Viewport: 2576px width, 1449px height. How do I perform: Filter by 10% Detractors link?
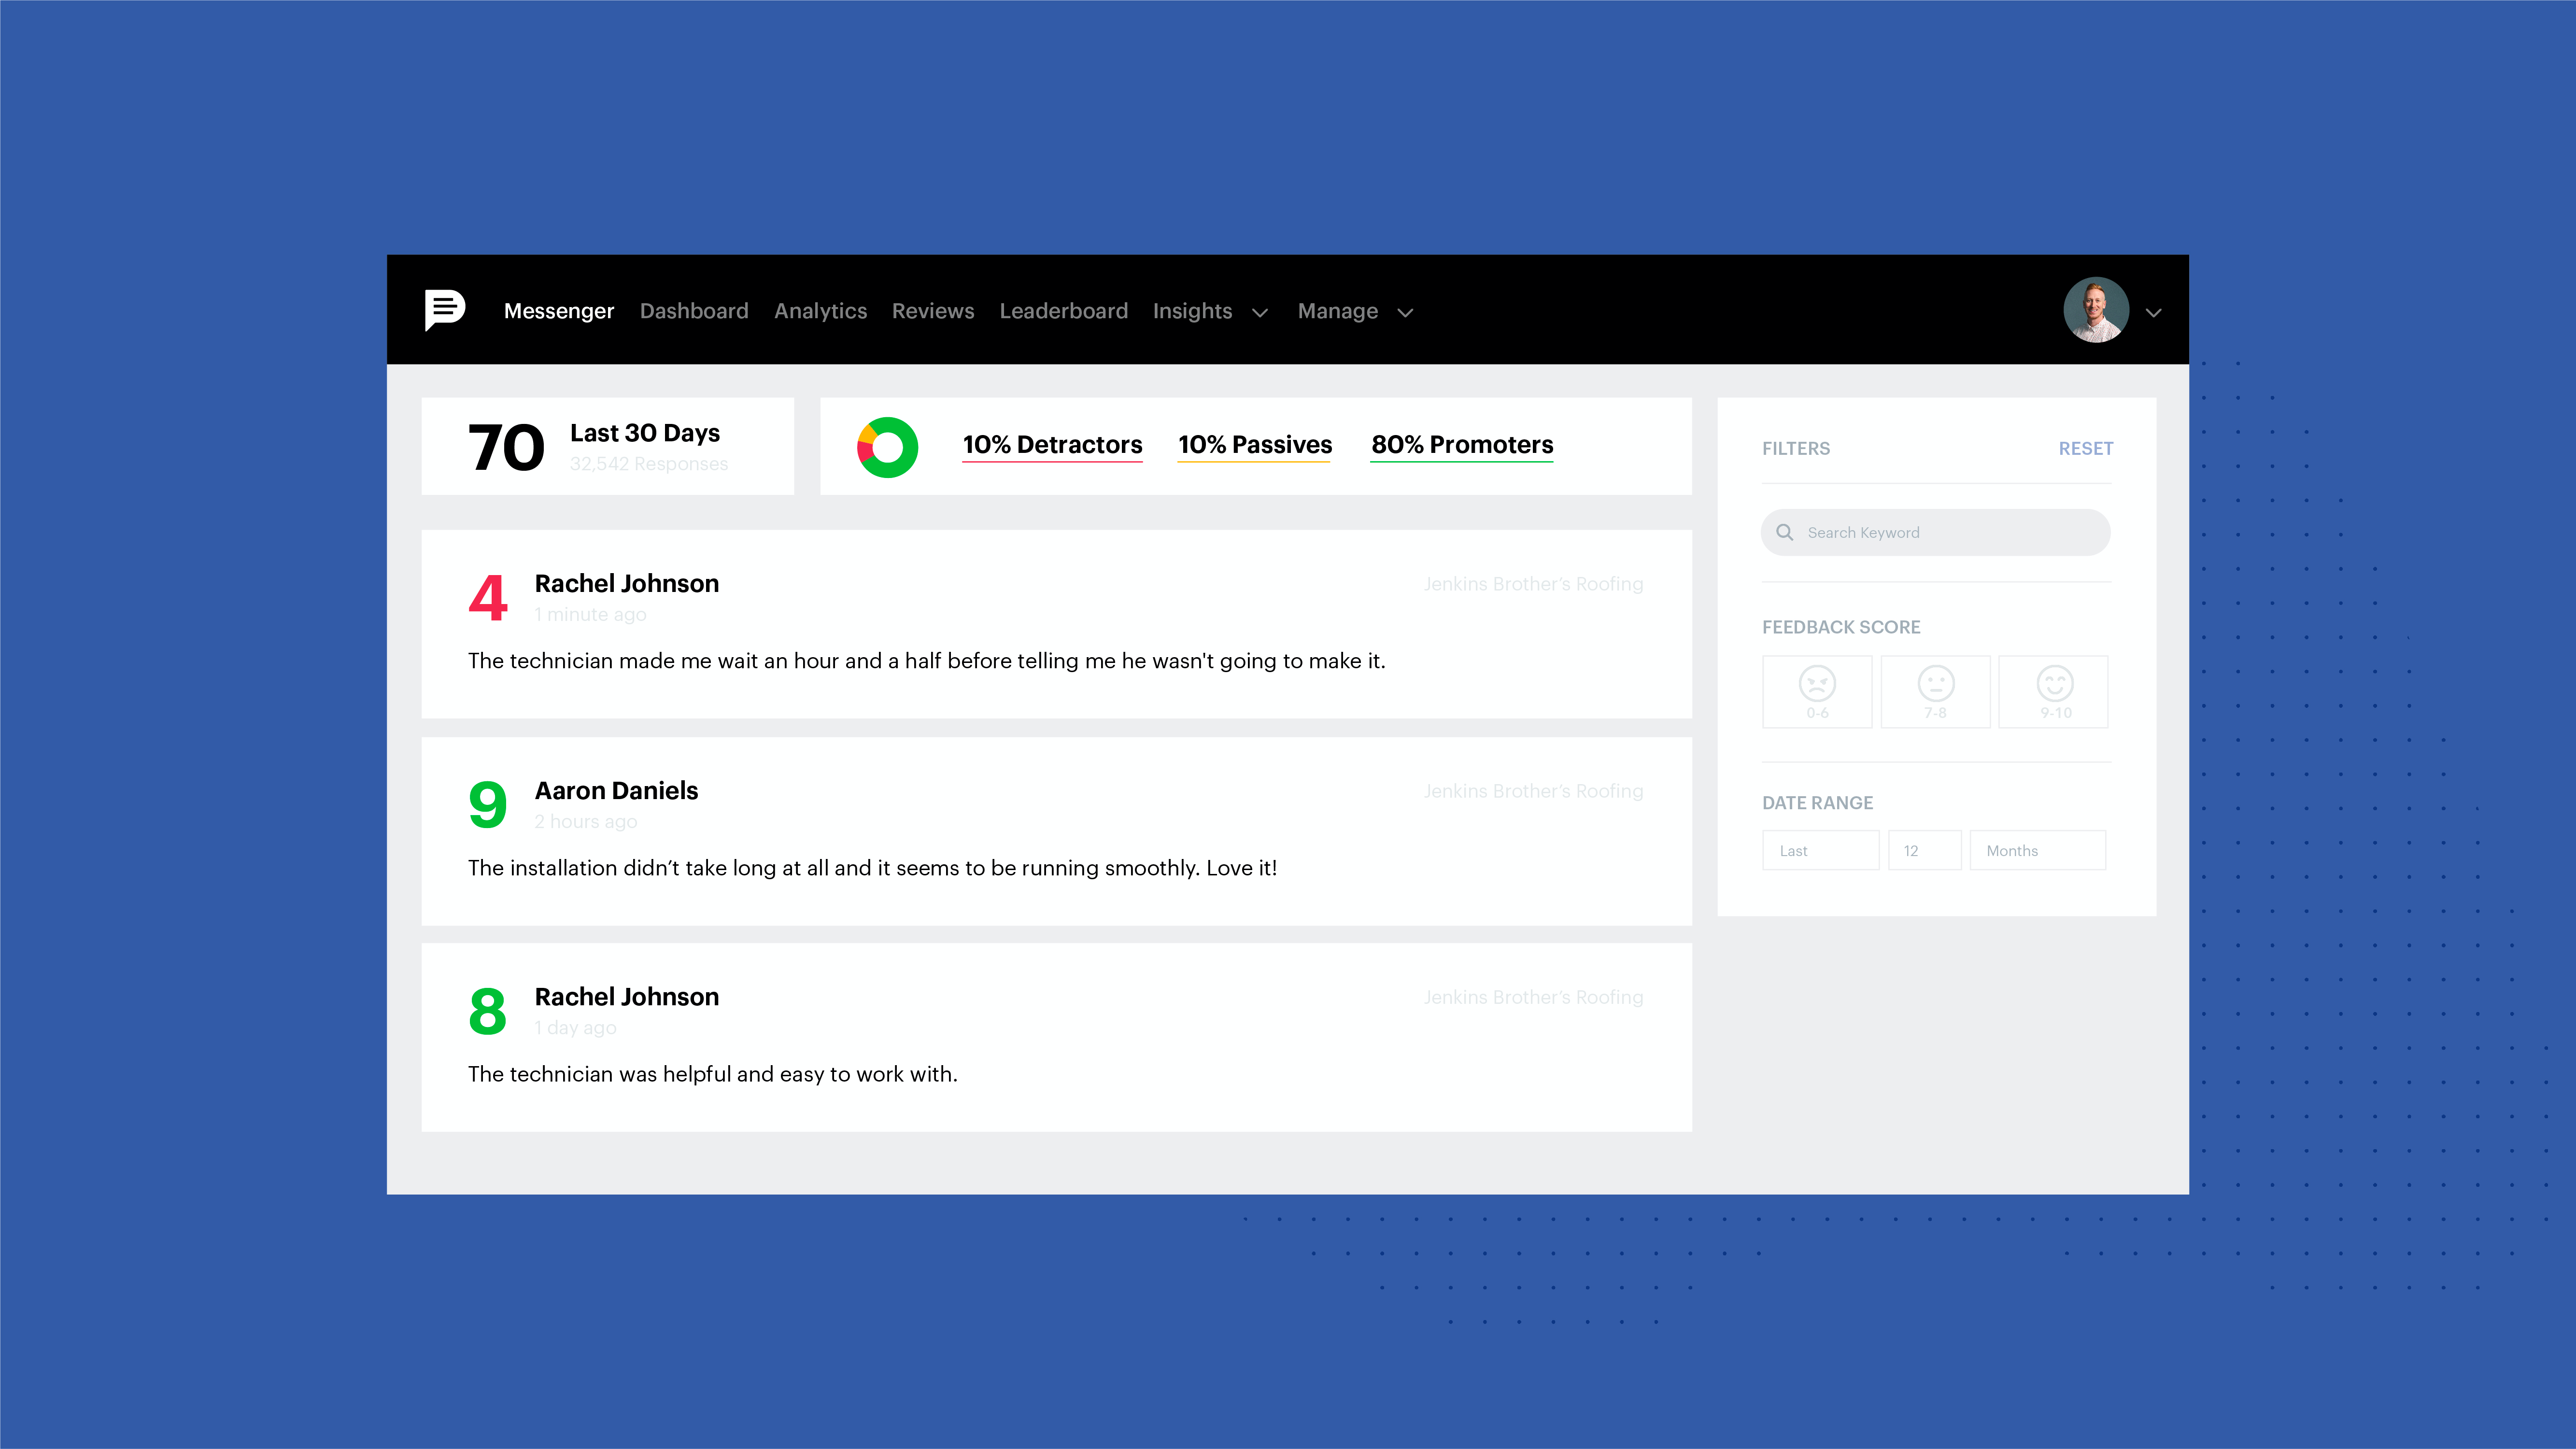(1052, 445)
